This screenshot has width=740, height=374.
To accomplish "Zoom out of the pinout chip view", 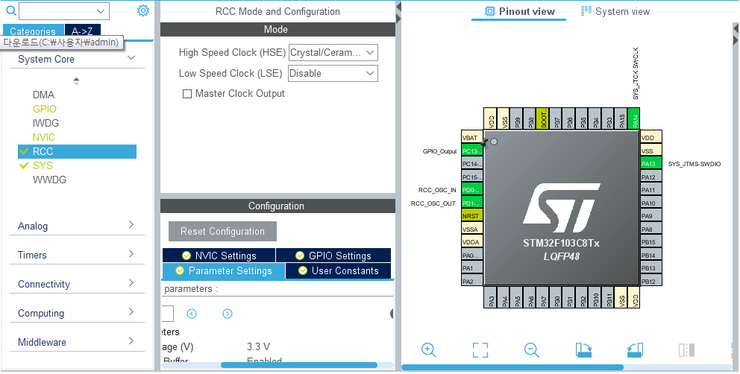I will [531, 350].
